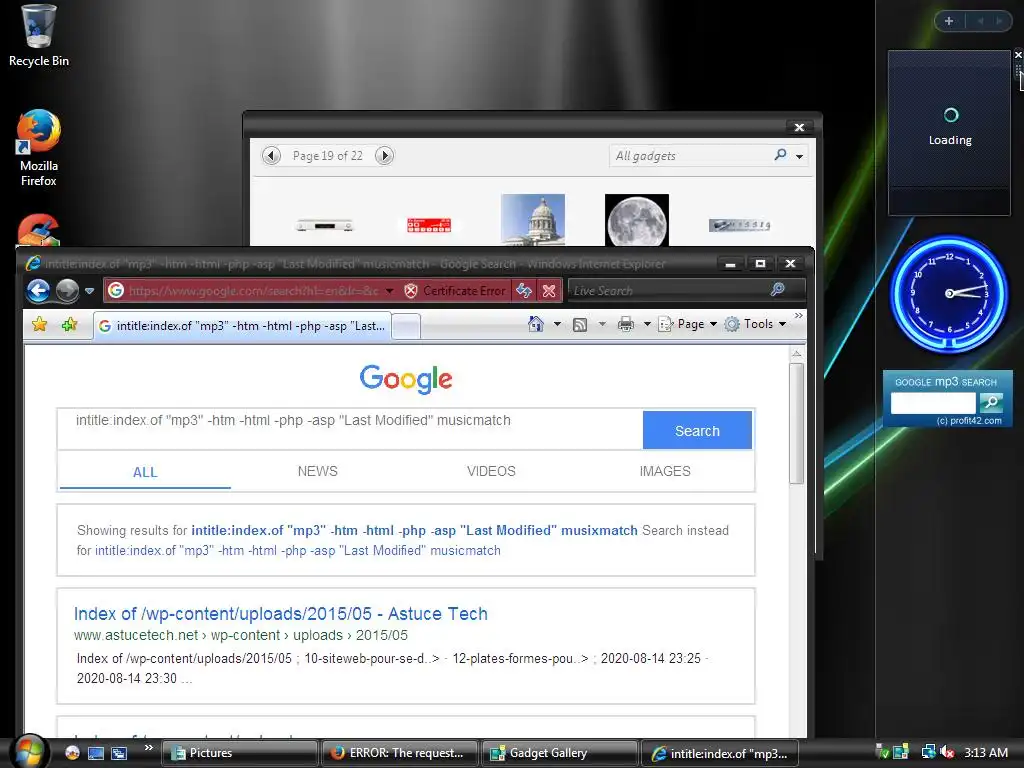Switch to the VIDEOS results tab
The height and width of the screenshot is (768, 1024).
(x=491, y=471)
